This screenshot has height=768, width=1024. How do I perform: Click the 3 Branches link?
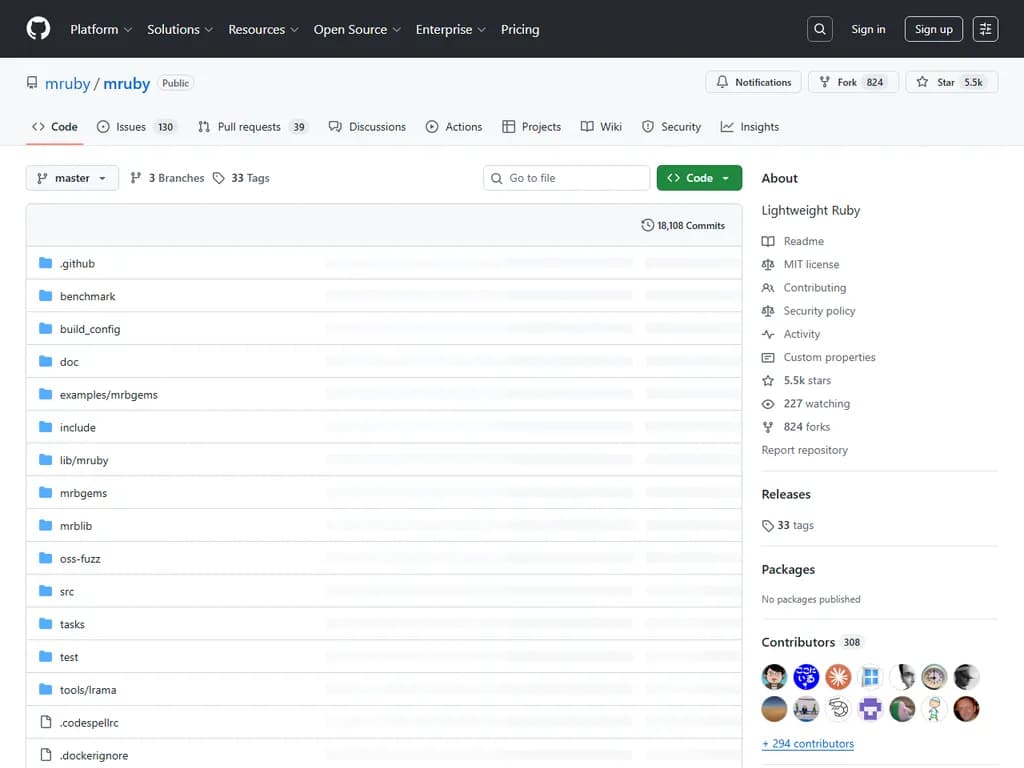167,178
